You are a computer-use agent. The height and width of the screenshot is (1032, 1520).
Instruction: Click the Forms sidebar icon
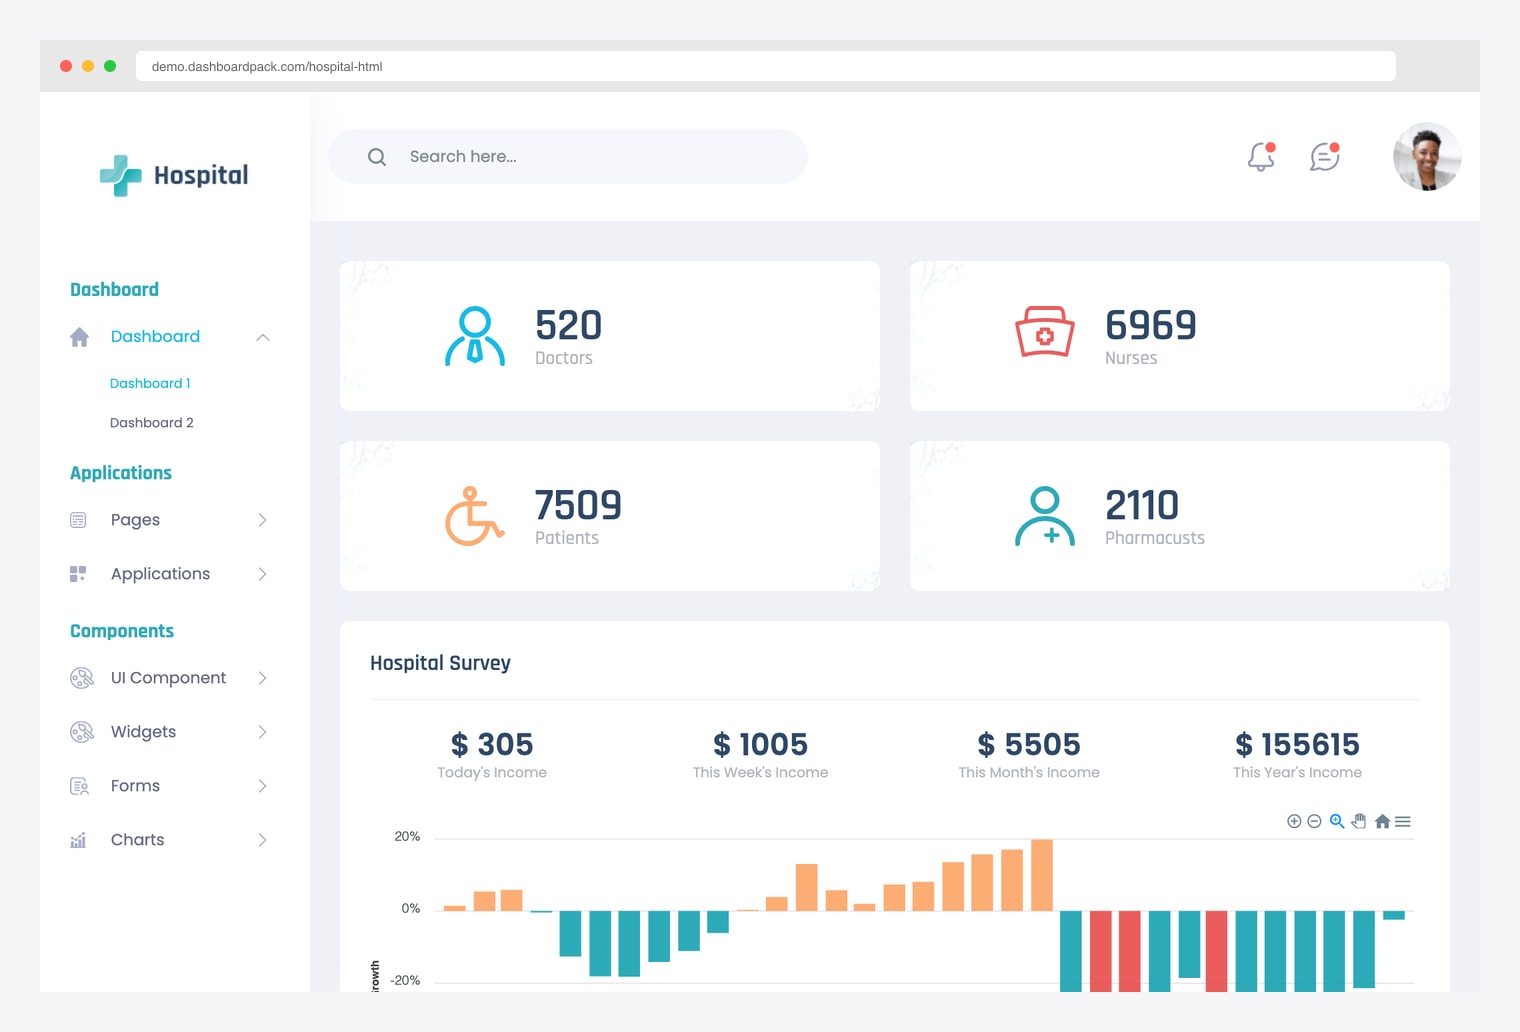pos(79,786)
